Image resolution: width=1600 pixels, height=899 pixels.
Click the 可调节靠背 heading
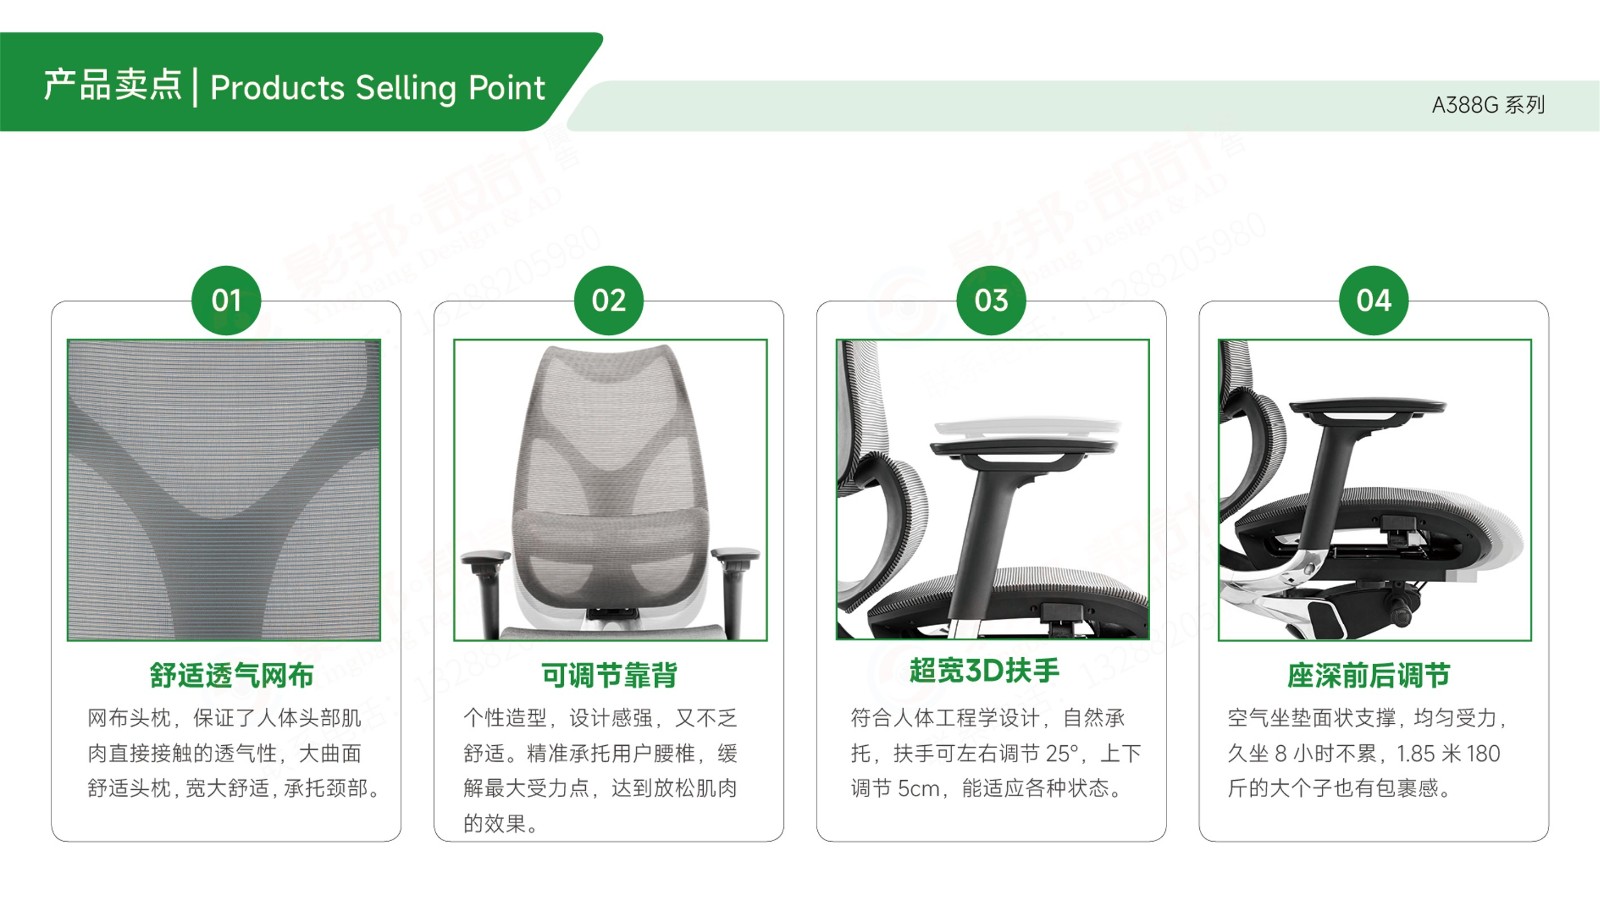609,675
